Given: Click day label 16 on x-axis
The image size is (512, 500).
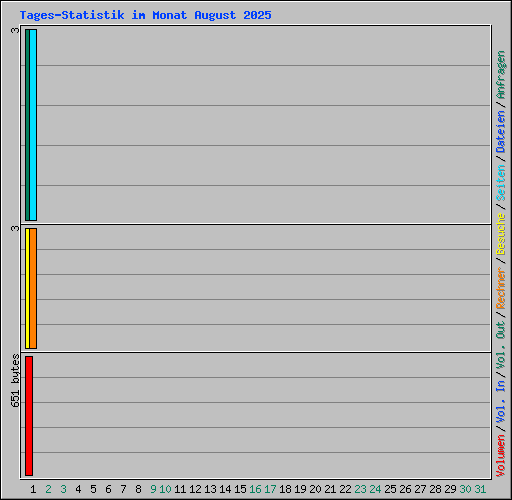Looking at the screenshot, I should [x=255, y=489].
